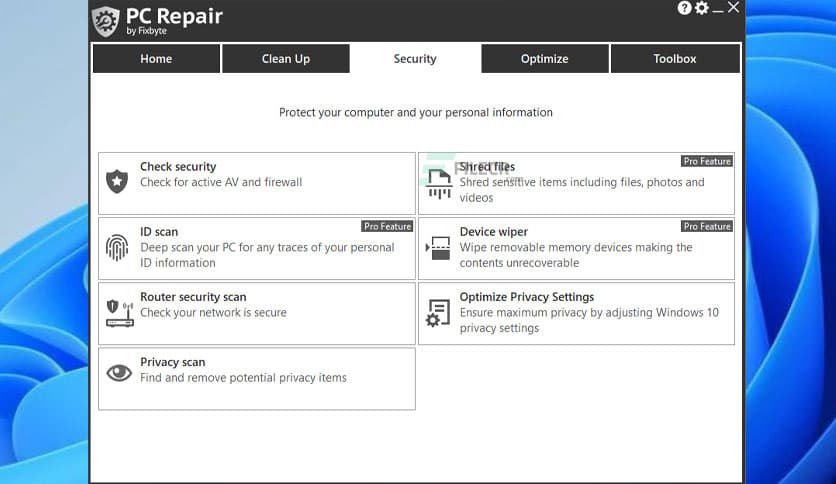Start the ID scan feature title
Screen dimensions: 836x484
(x=159, y=232)
